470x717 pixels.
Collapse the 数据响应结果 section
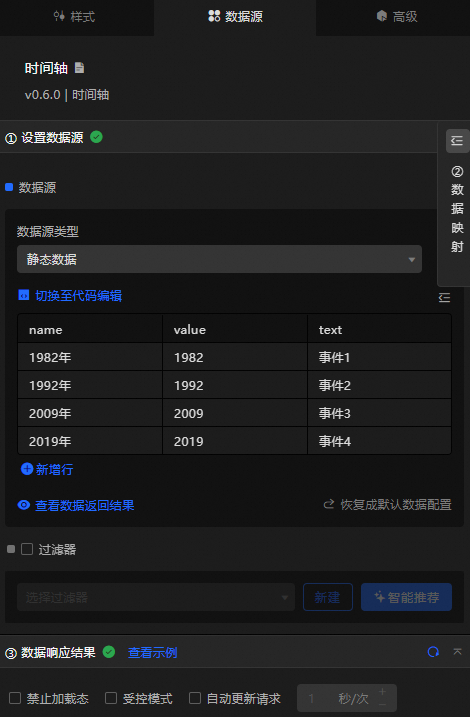pyautogui.click(x=457, y=652)
